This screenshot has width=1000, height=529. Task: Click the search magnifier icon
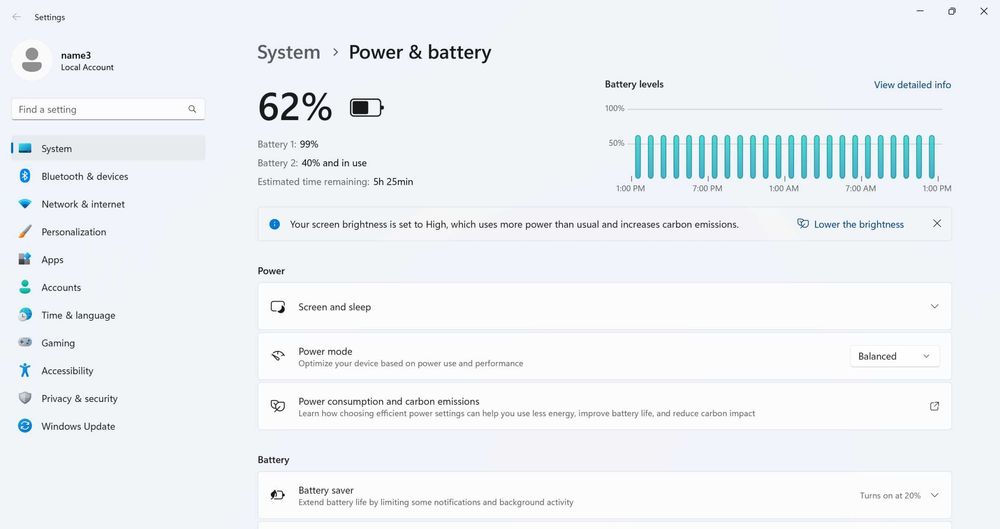(x=192, y=109)
